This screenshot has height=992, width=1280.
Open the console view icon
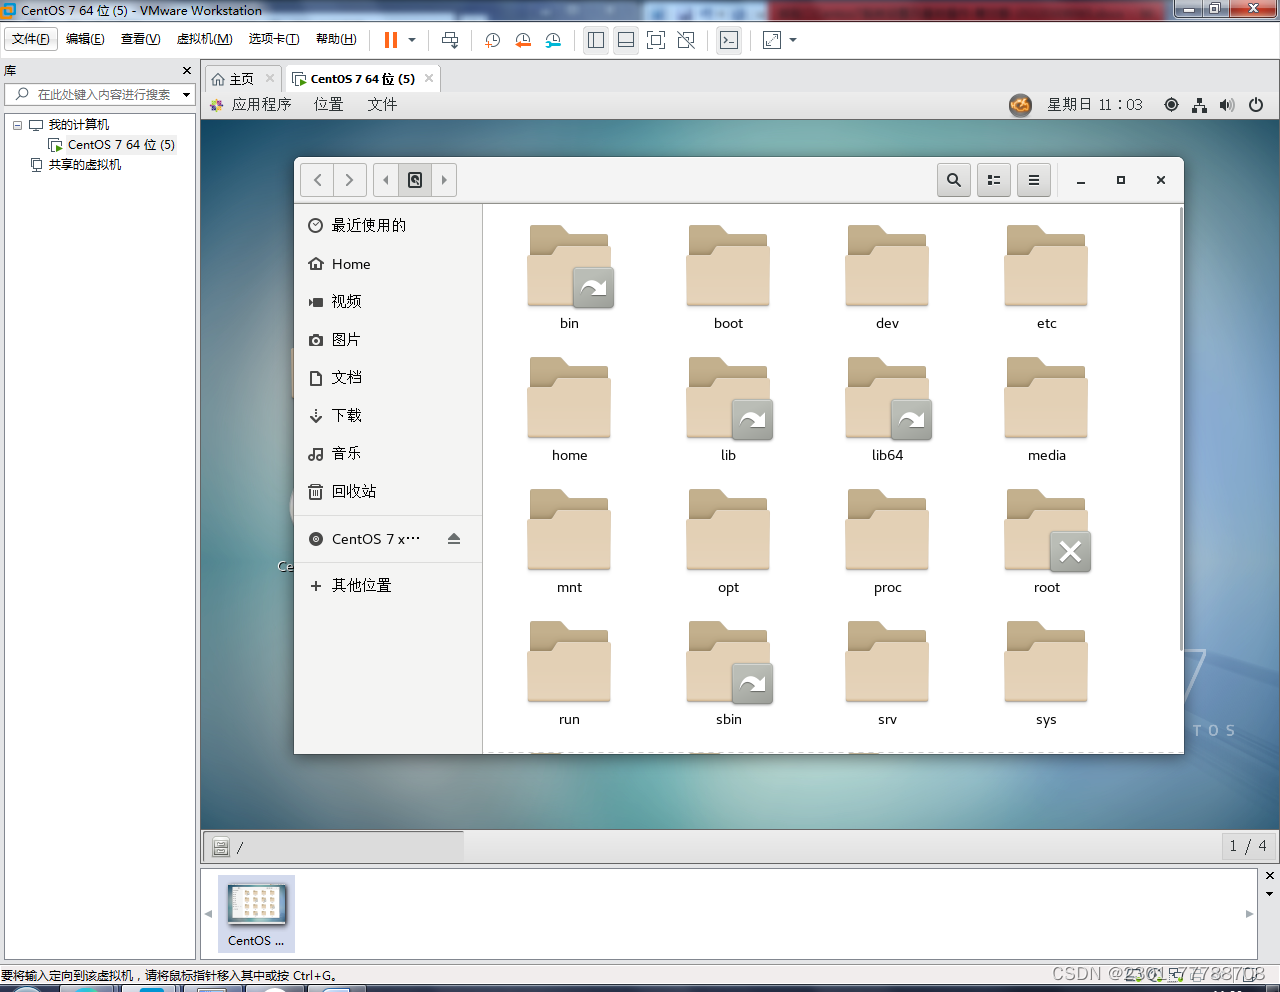pos(729,40)
